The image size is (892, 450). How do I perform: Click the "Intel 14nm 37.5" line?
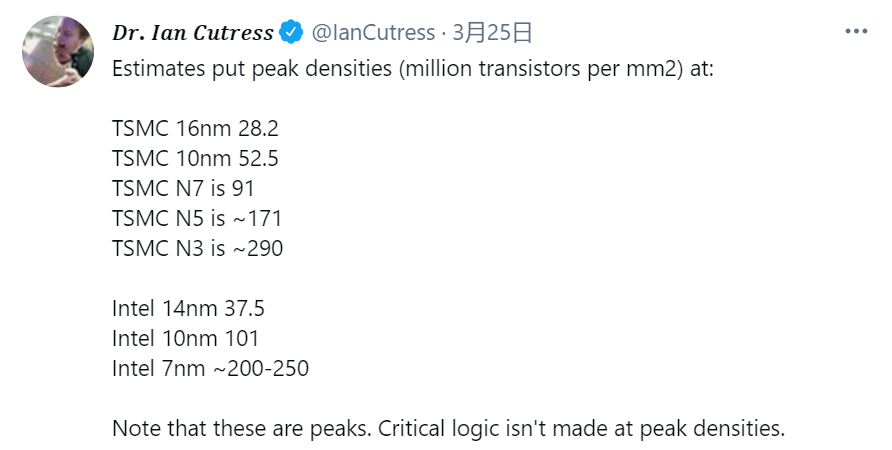click(x=188, y=308)
